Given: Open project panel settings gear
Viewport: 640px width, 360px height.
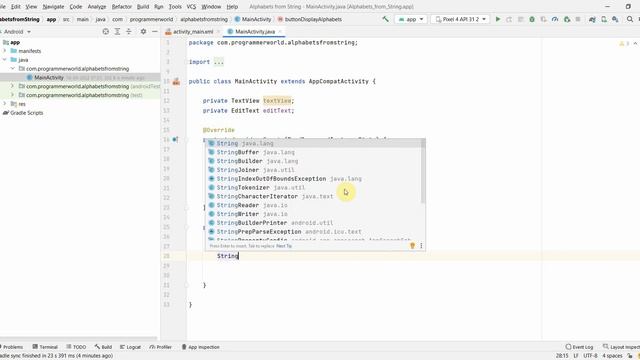Looking at the screenshot, I should point(143,31).
